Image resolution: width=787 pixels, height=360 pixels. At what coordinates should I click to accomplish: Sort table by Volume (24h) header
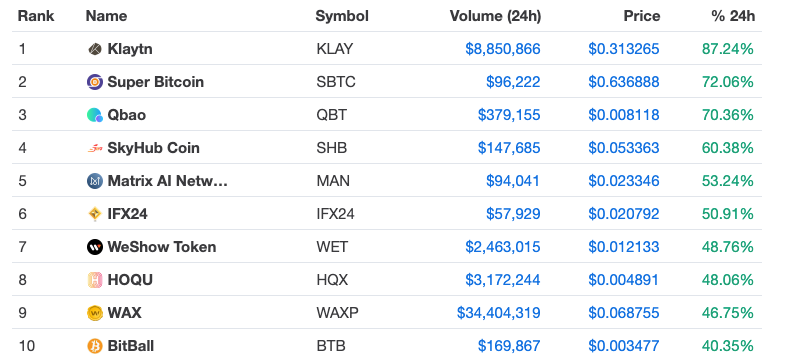pos(495,16)
